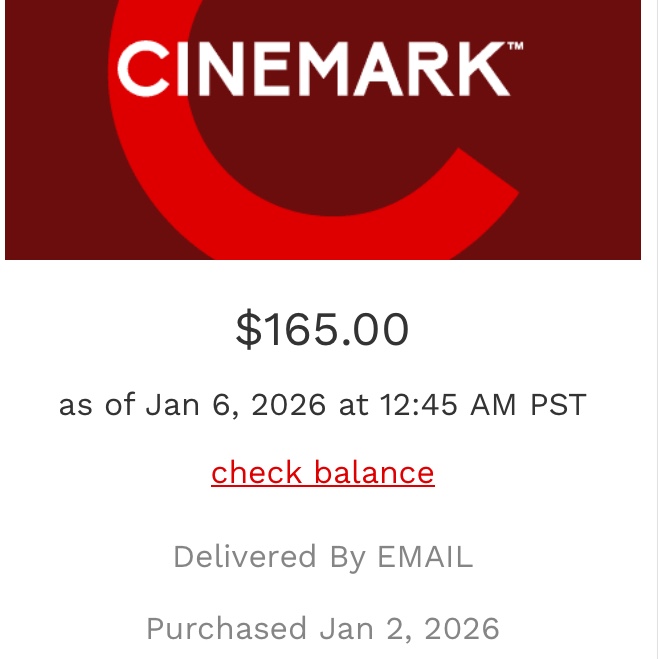Click the Purchased Jan 2, 2026 line
The height and width of the screenshot is (659, 658).
coord(322,628)
